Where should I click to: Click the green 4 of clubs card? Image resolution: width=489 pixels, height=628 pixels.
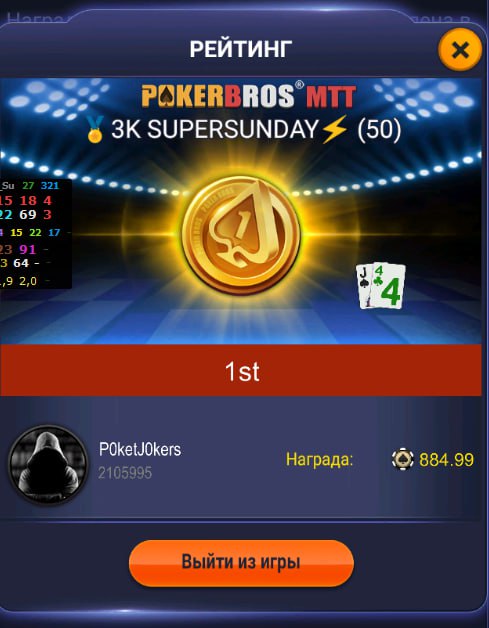coord(388,285)
